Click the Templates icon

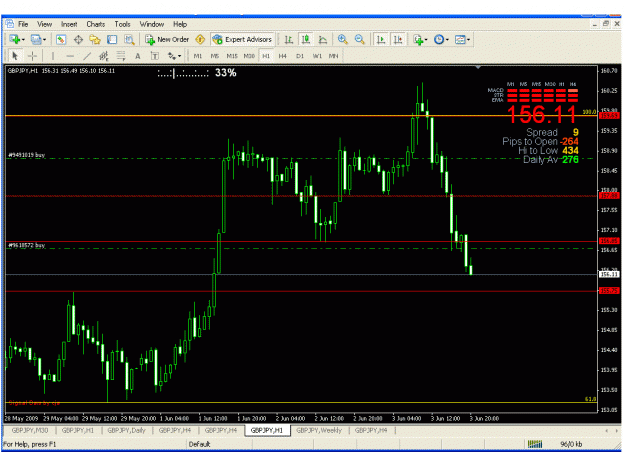point(460,39)
